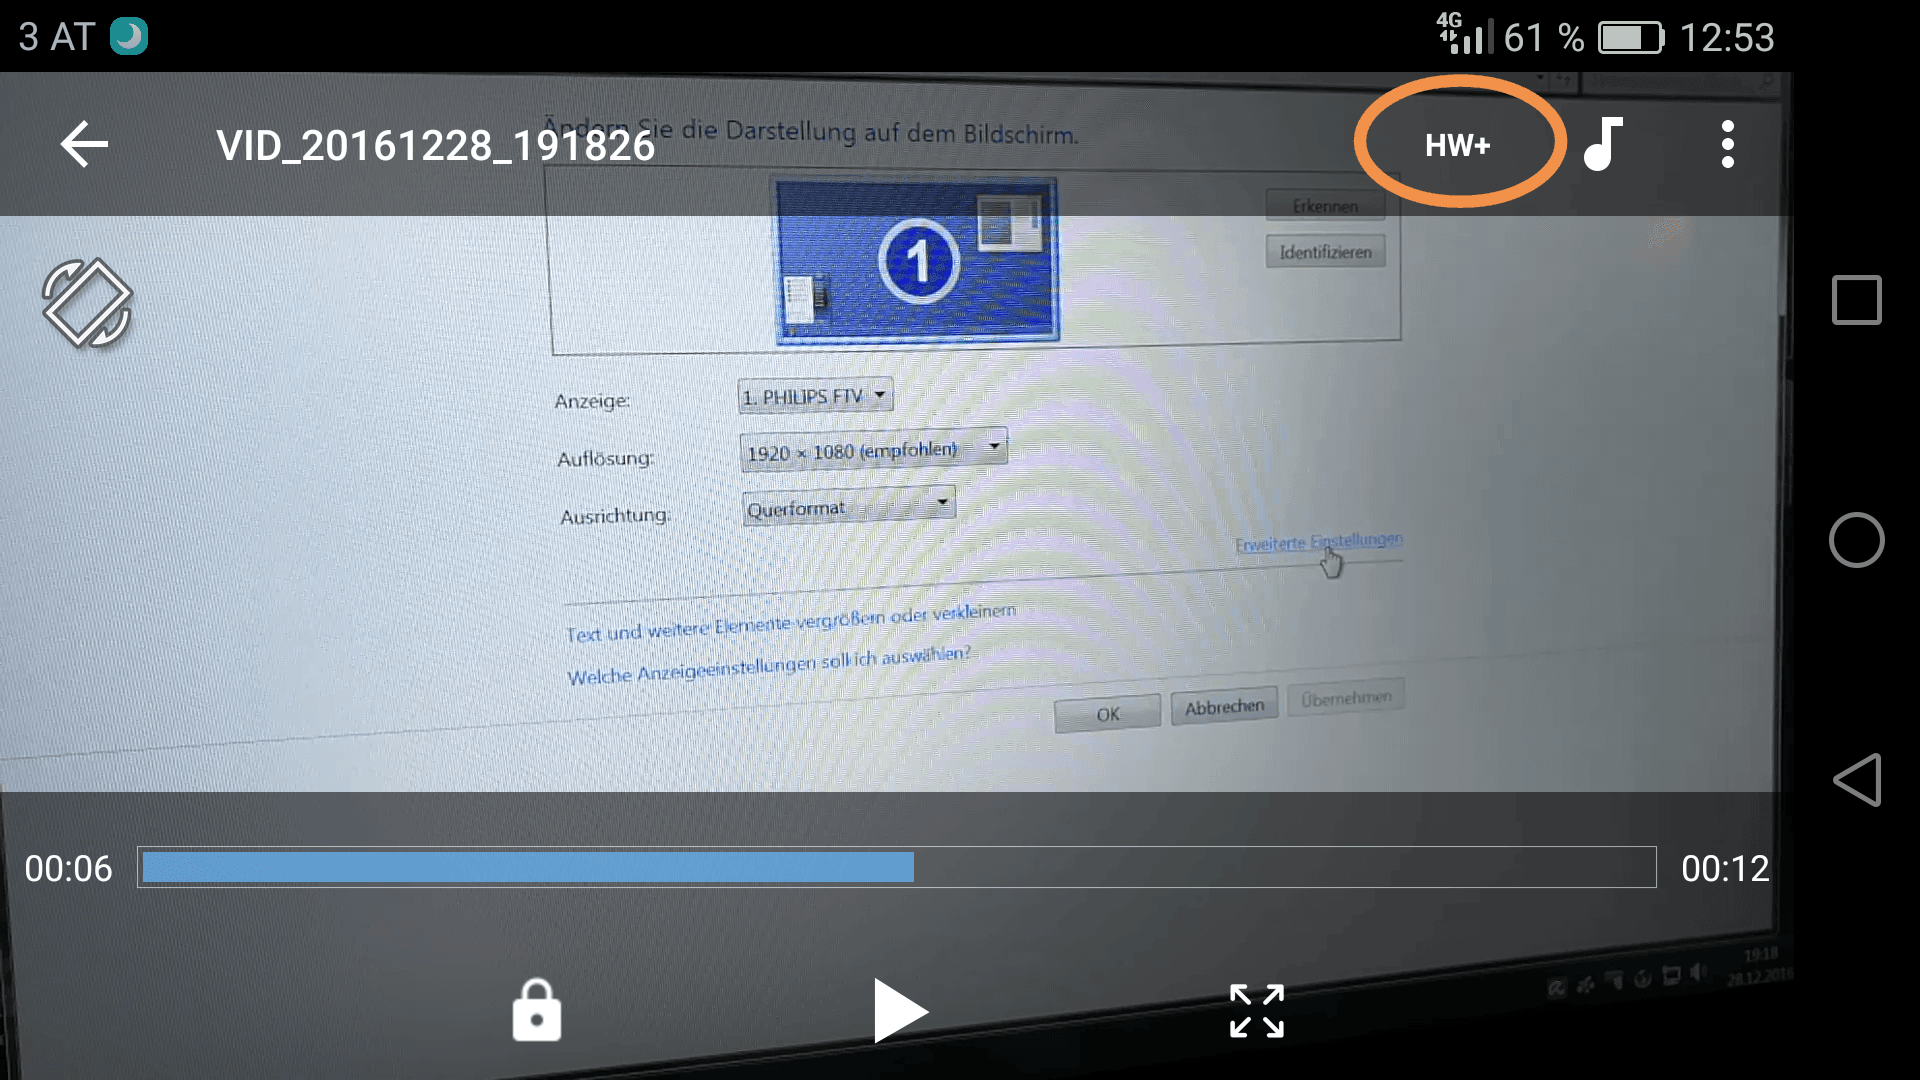1920x1080 pixels.
Task: Tap the Android back triangle button
Action: tap(1857, 780)
